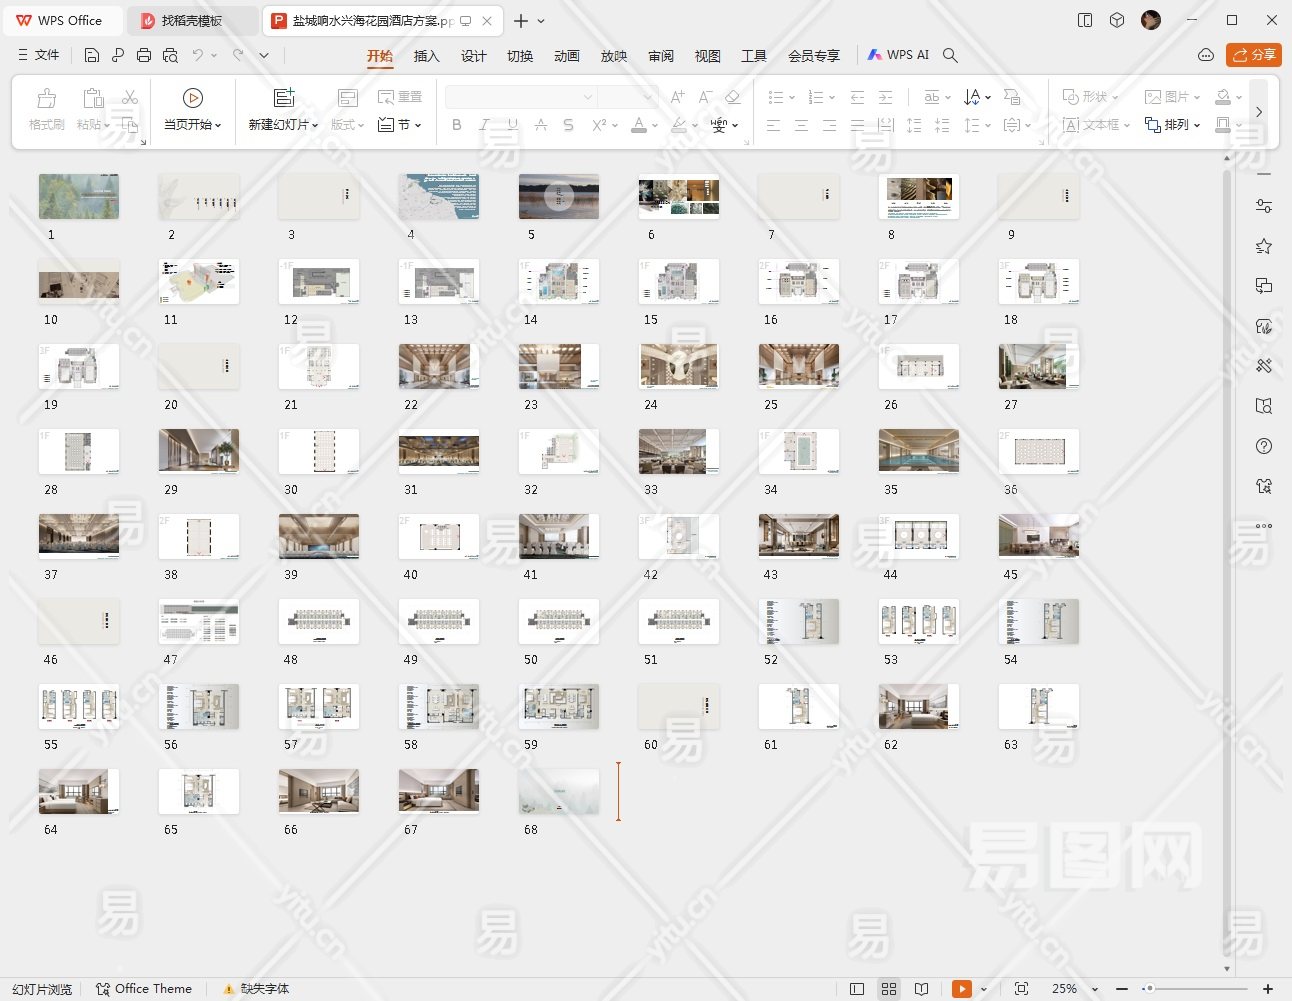Click the Save icon in quick access toolbar
This screenshot has height=1001, width=1292.
92,55
